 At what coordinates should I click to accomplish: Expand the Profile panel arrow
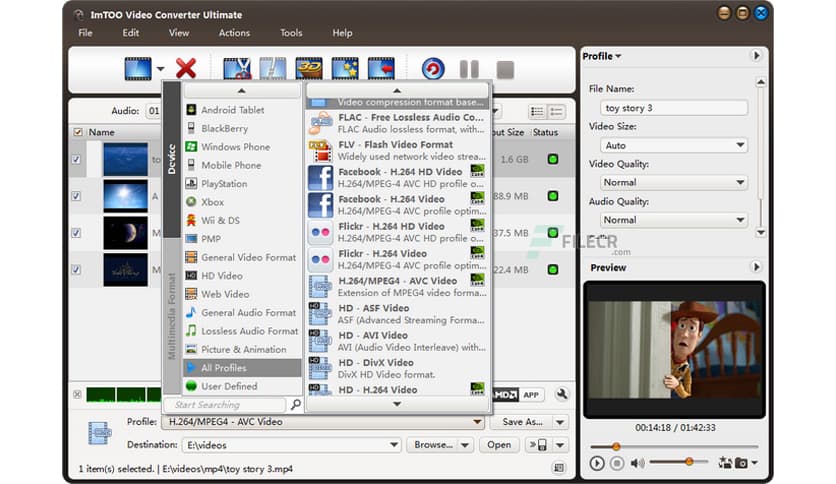coord(756,55)
